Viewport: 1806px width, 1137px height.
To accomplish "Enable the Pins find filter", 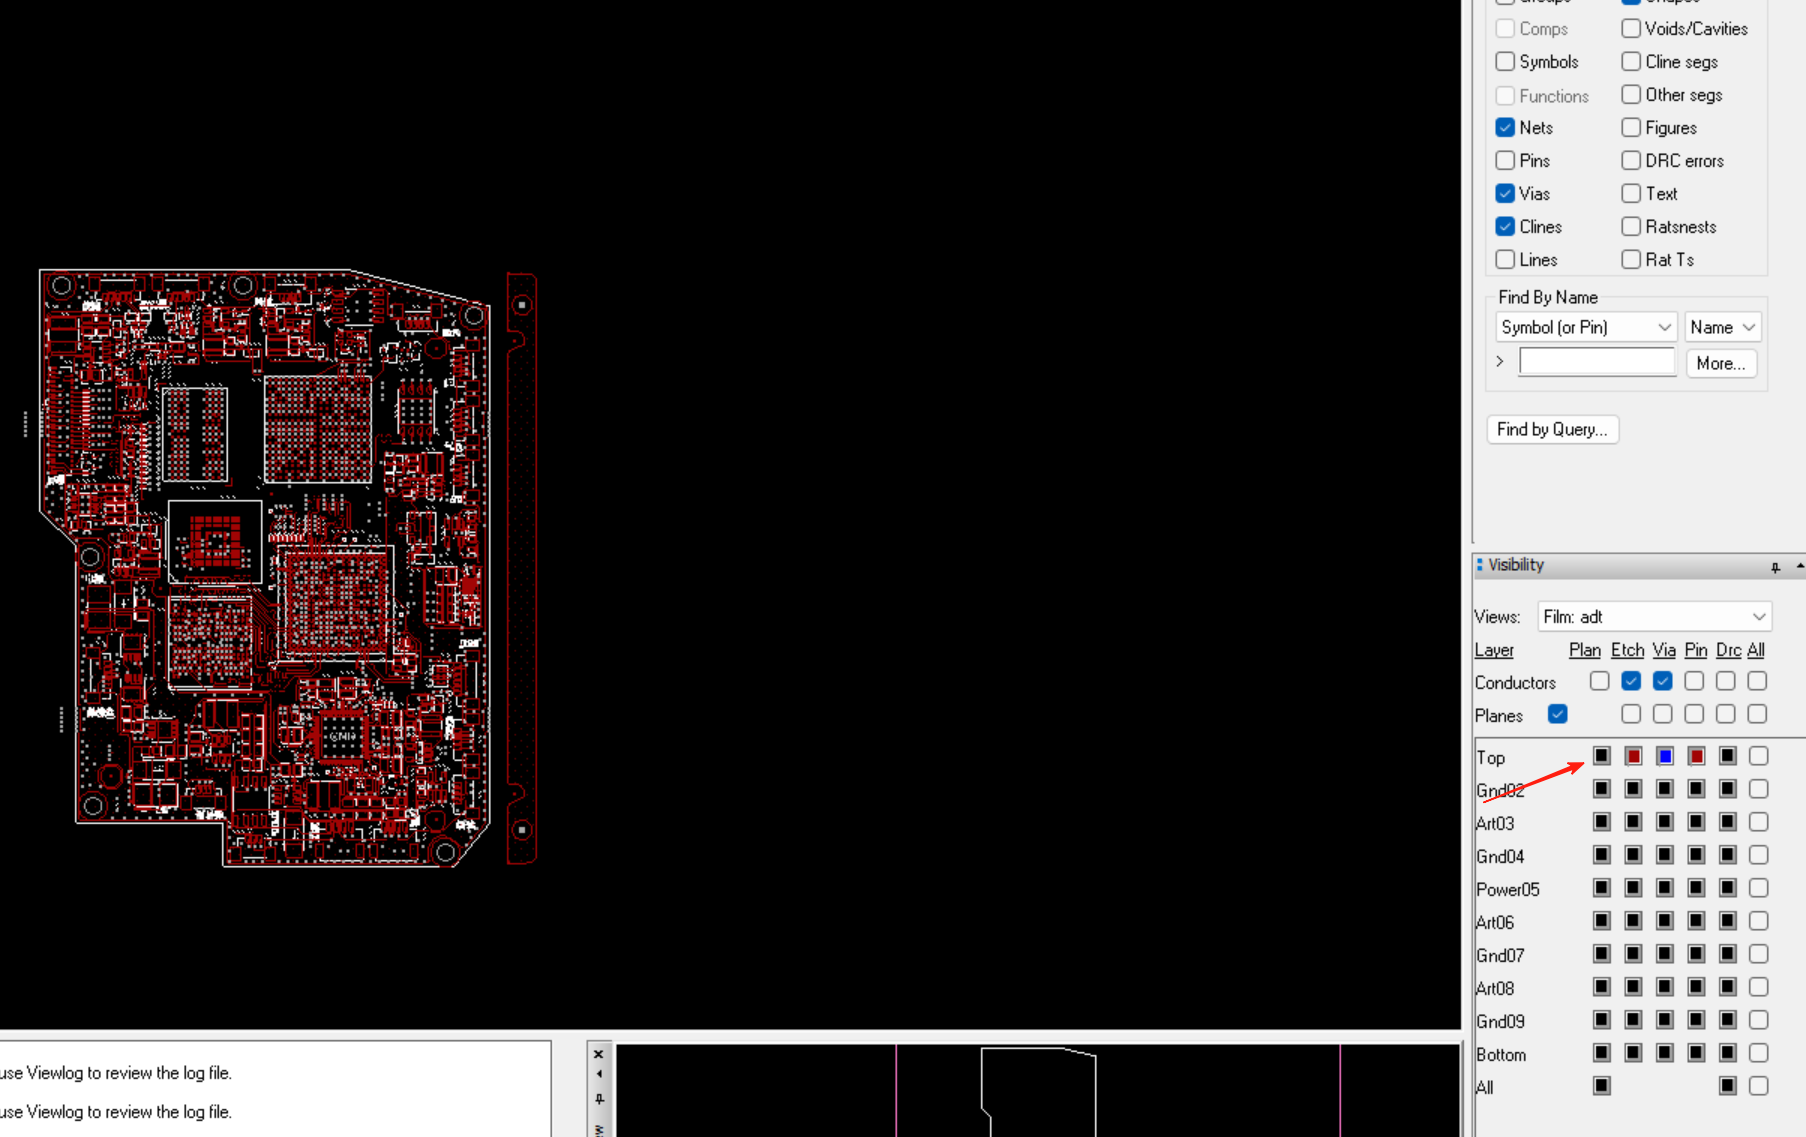I will 1505,160.
